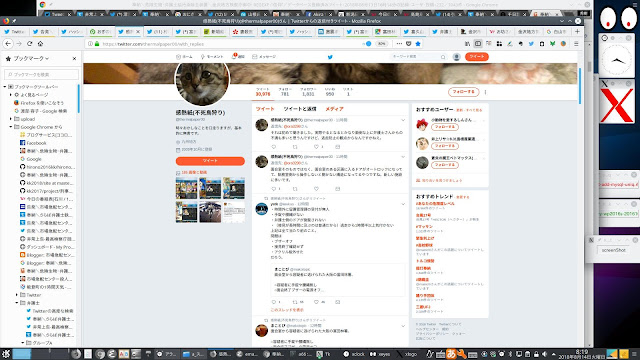Click the bookmarks search field

(41, 74)
